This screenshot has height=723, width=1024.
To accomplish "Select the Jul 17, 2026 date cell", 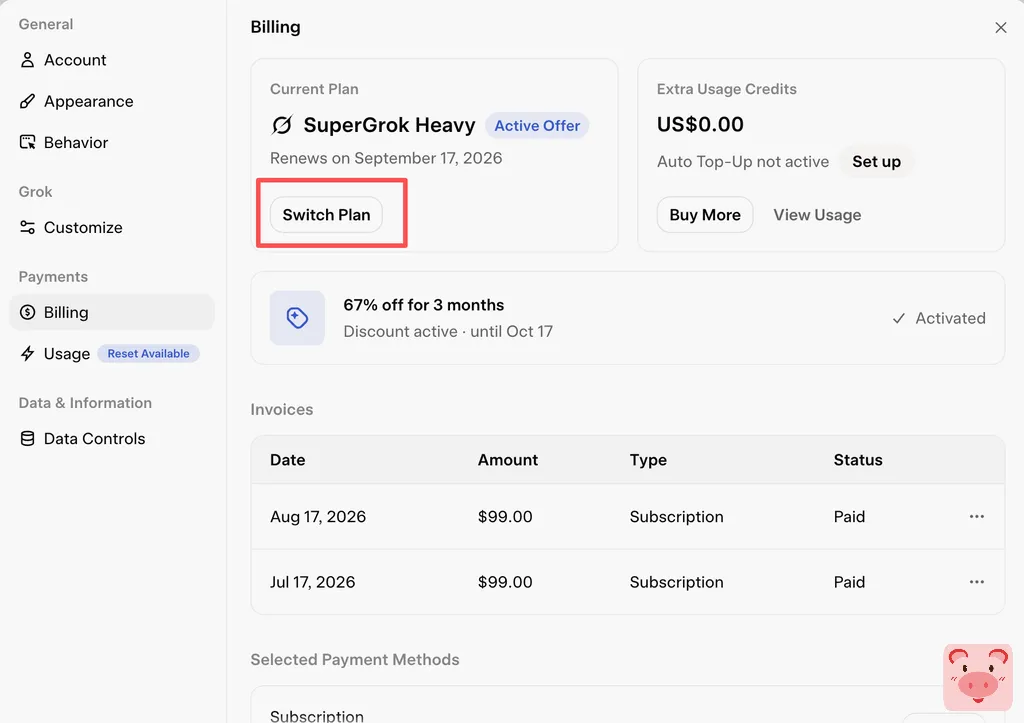I will (x=313, y=582).
